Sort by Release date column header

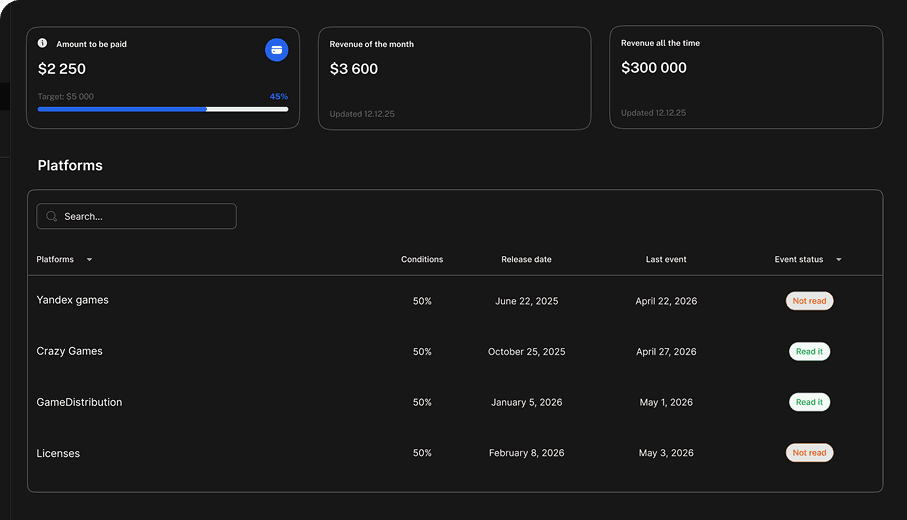(526, 260)
